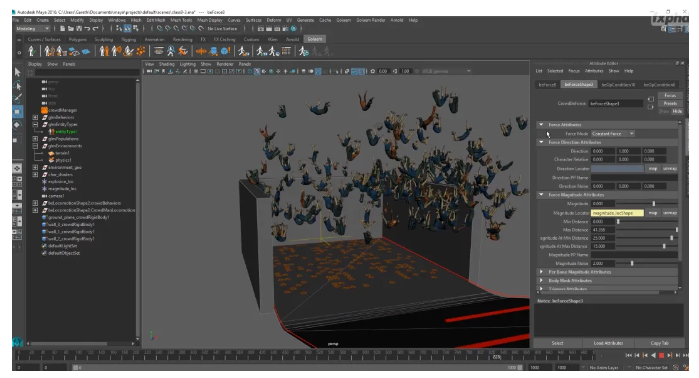The image size is (699, 378).
Task: Click map button beside Direction Locator
Action: point(653,168)
